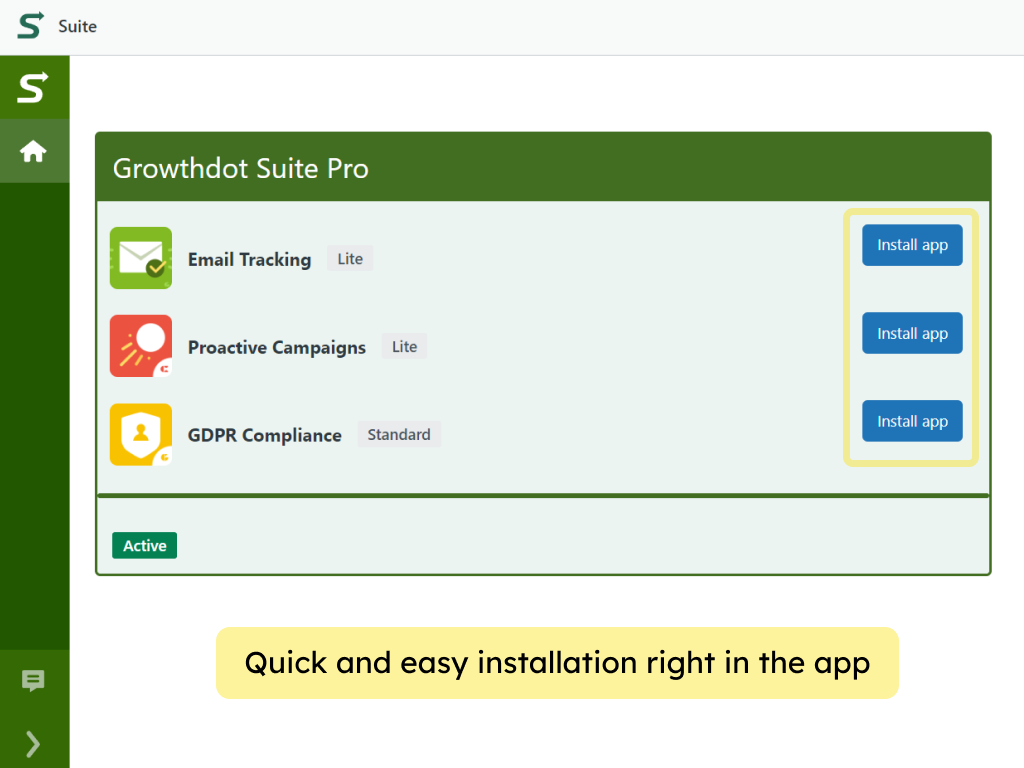1024x768 pixels.
Task: Install the Proactive Campaigns app
Action: pyautogui.click(x=911, y=333)
